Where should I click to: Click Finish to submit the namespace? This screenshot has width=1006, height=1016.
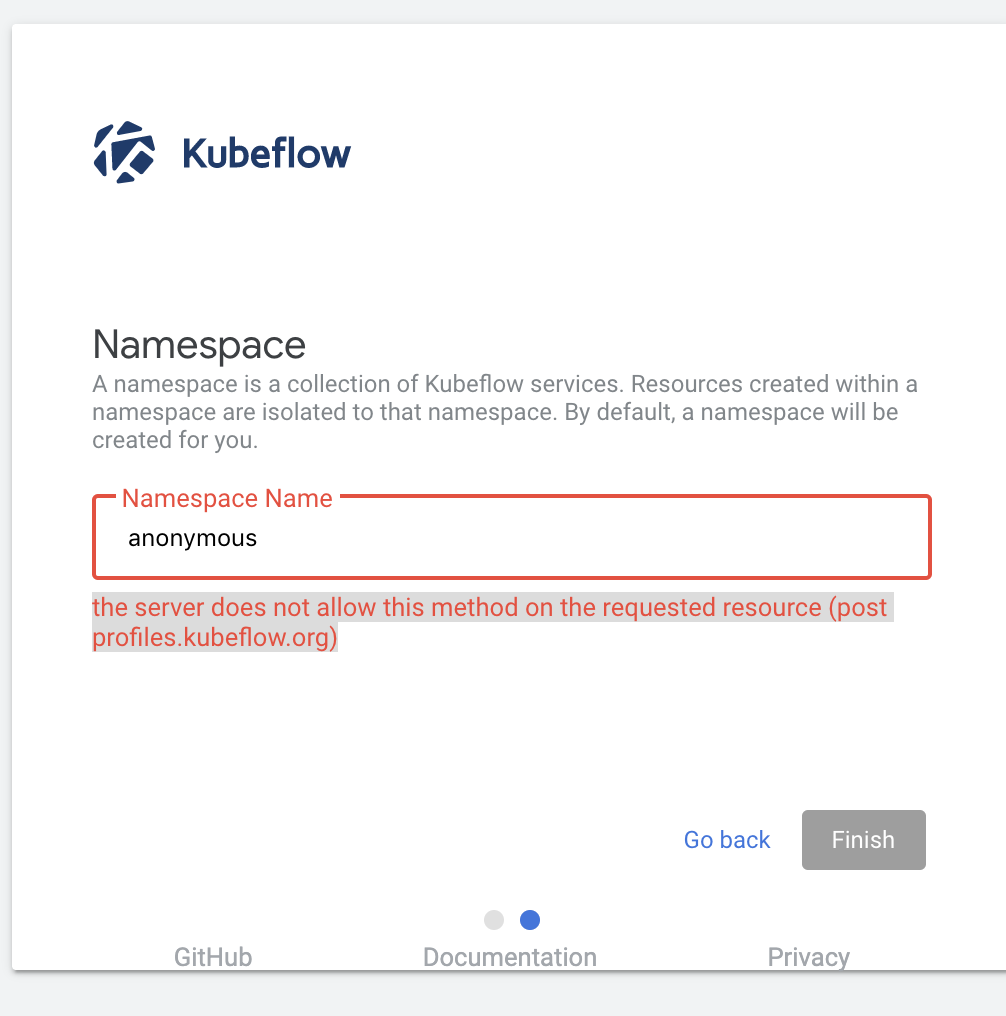pos(862,839)
